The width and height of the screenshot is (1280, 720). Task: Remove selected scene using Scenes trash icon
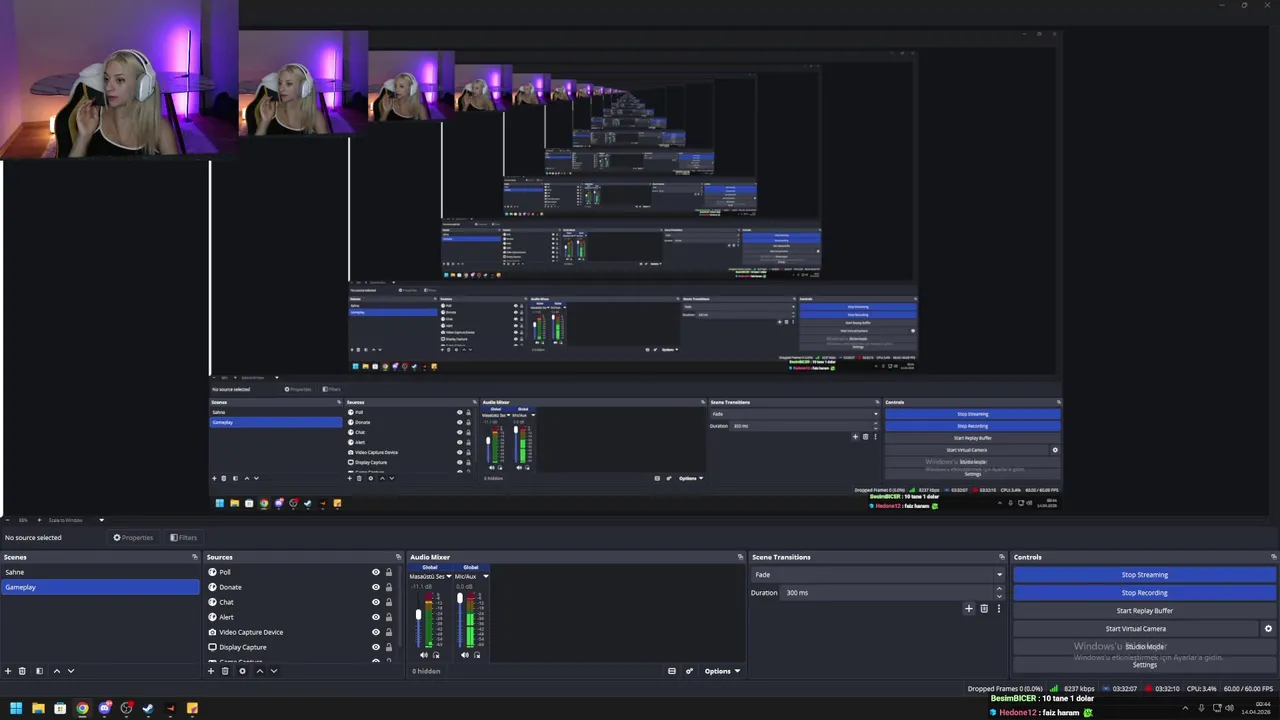(x=22, y=671)
